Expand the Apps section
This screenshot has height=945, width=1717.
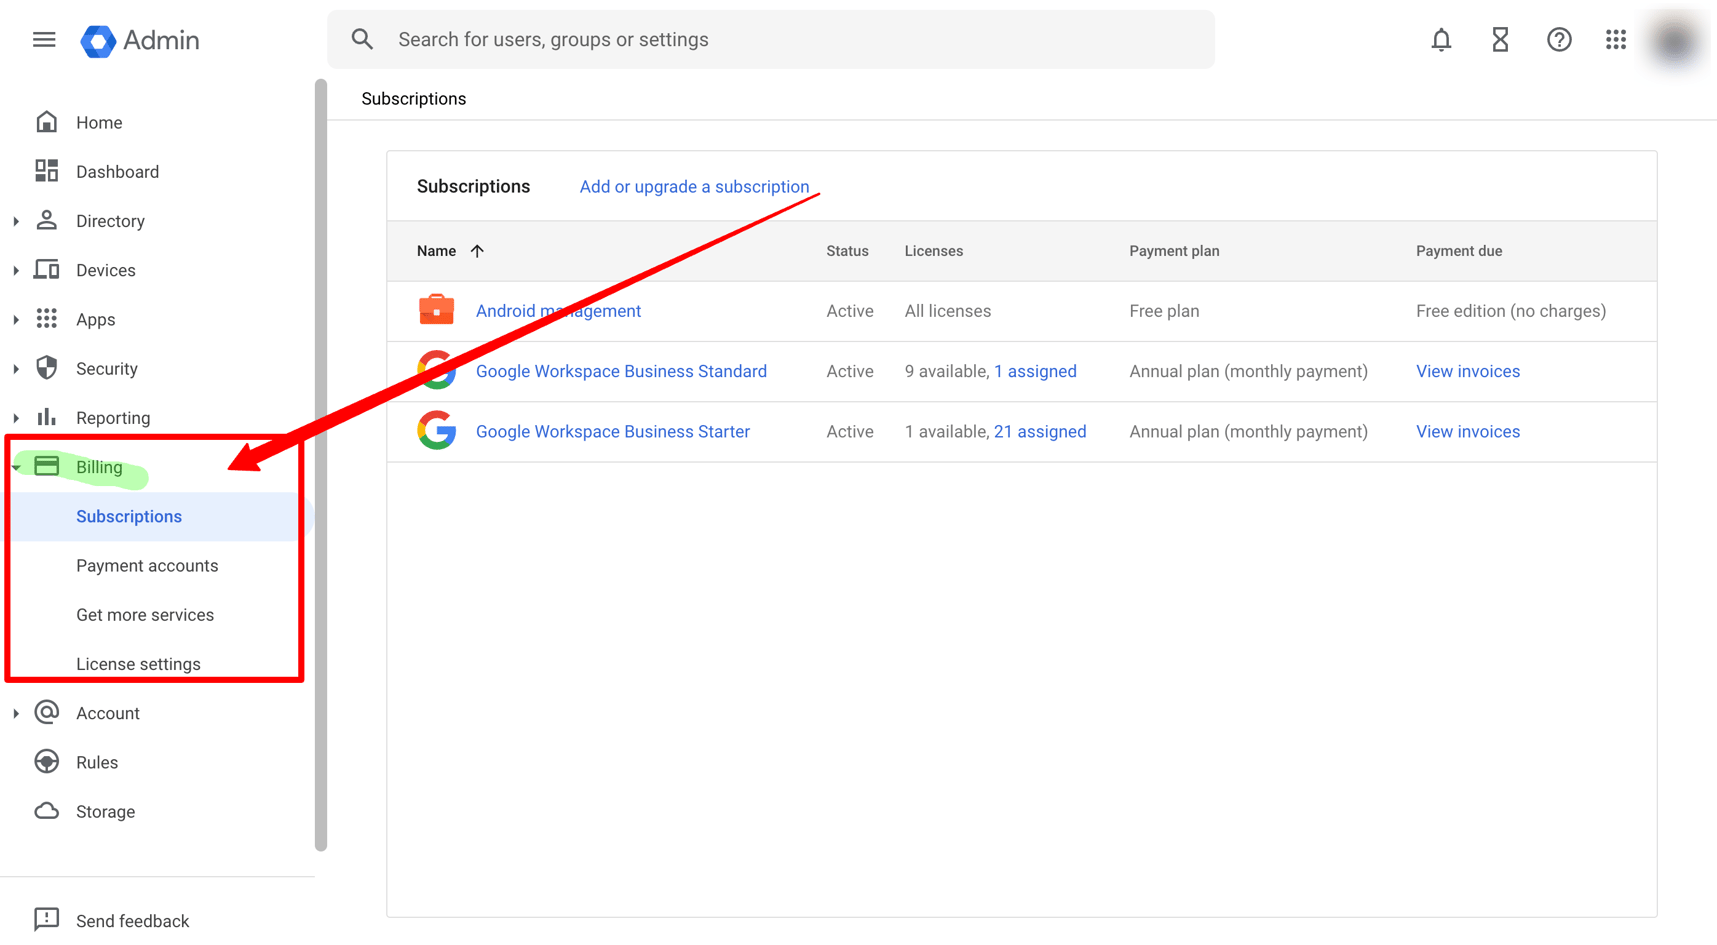15,319
